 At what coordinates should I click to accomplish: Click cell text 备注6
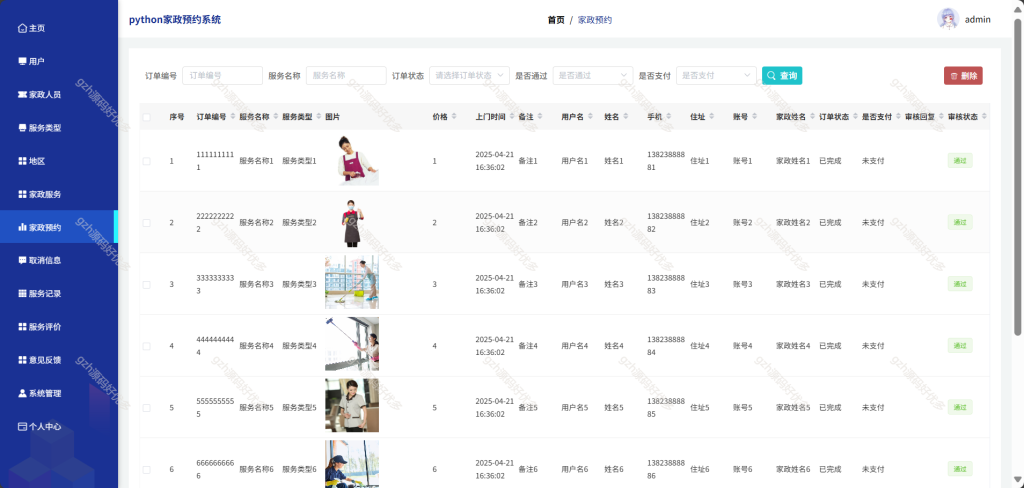point(528,469)
